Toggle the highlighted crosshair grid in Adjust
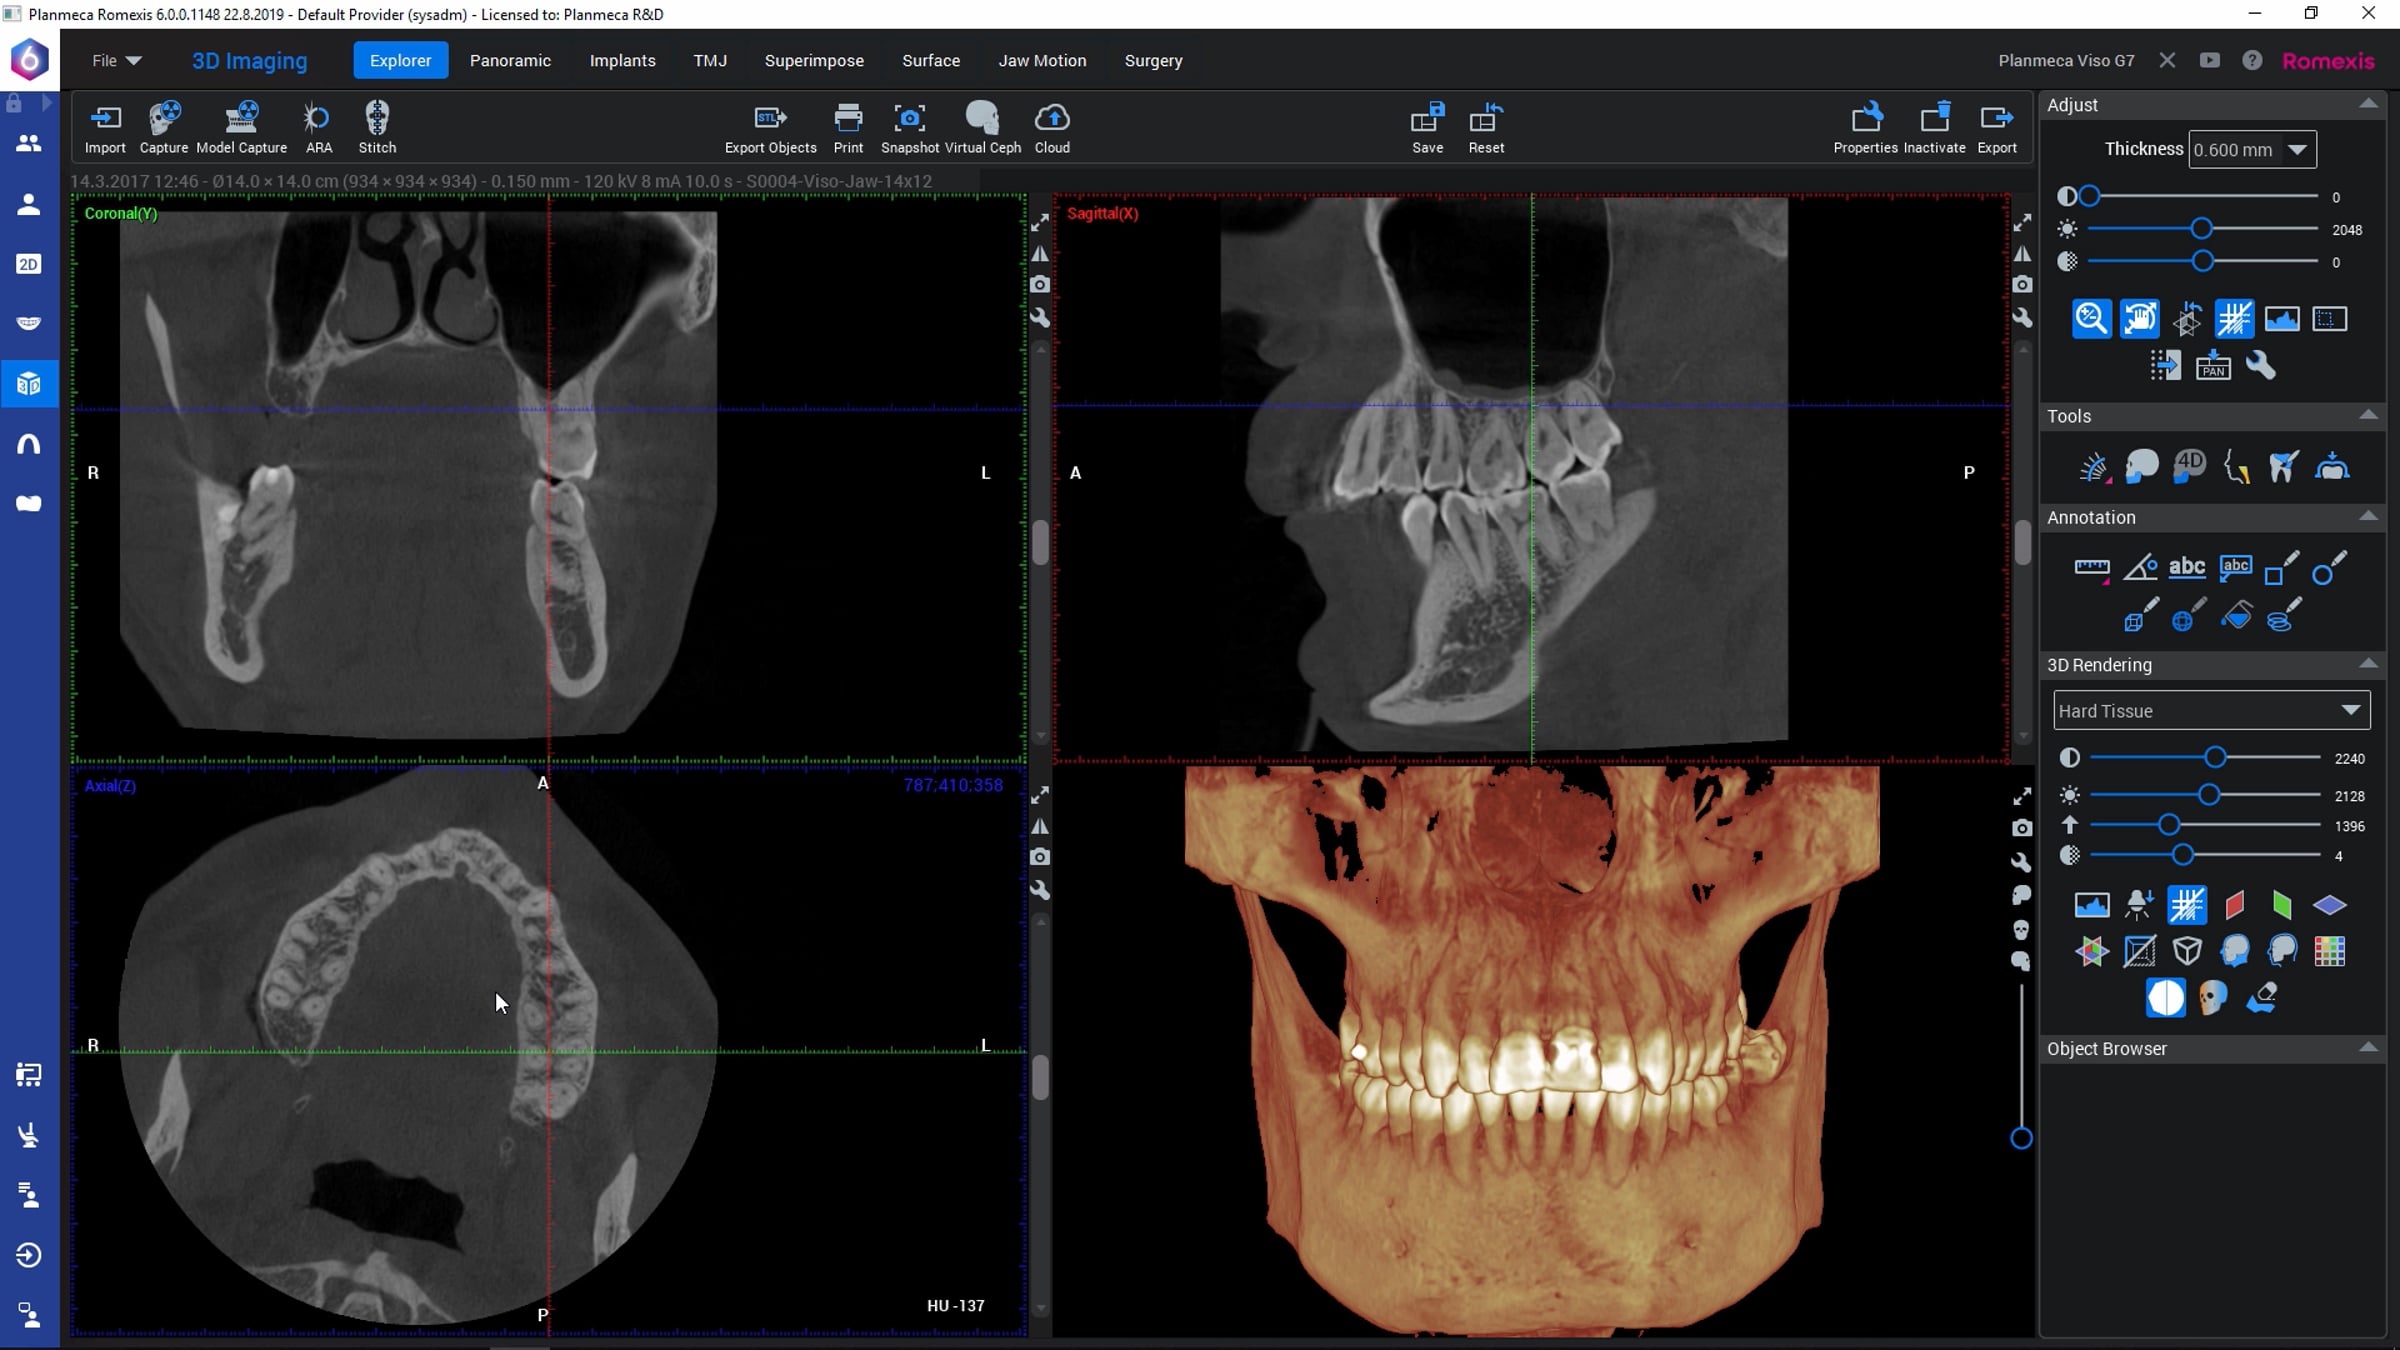 [x=2234, y=319]
